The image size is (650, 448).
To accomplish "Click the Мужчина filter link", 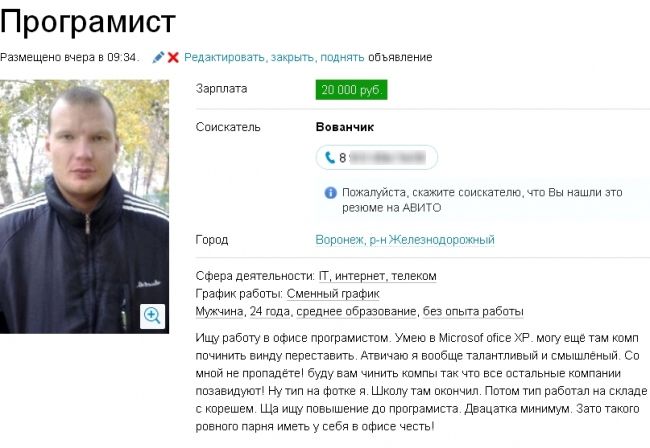I will pyautogui.click(x=219, y=312).
